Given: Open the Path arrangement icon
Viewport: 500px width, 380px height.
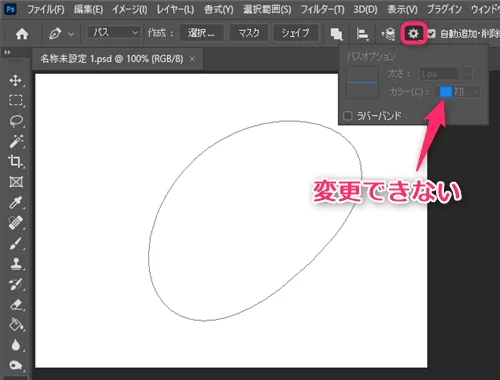Looking at the screenshot, I should tap(388, 33).
